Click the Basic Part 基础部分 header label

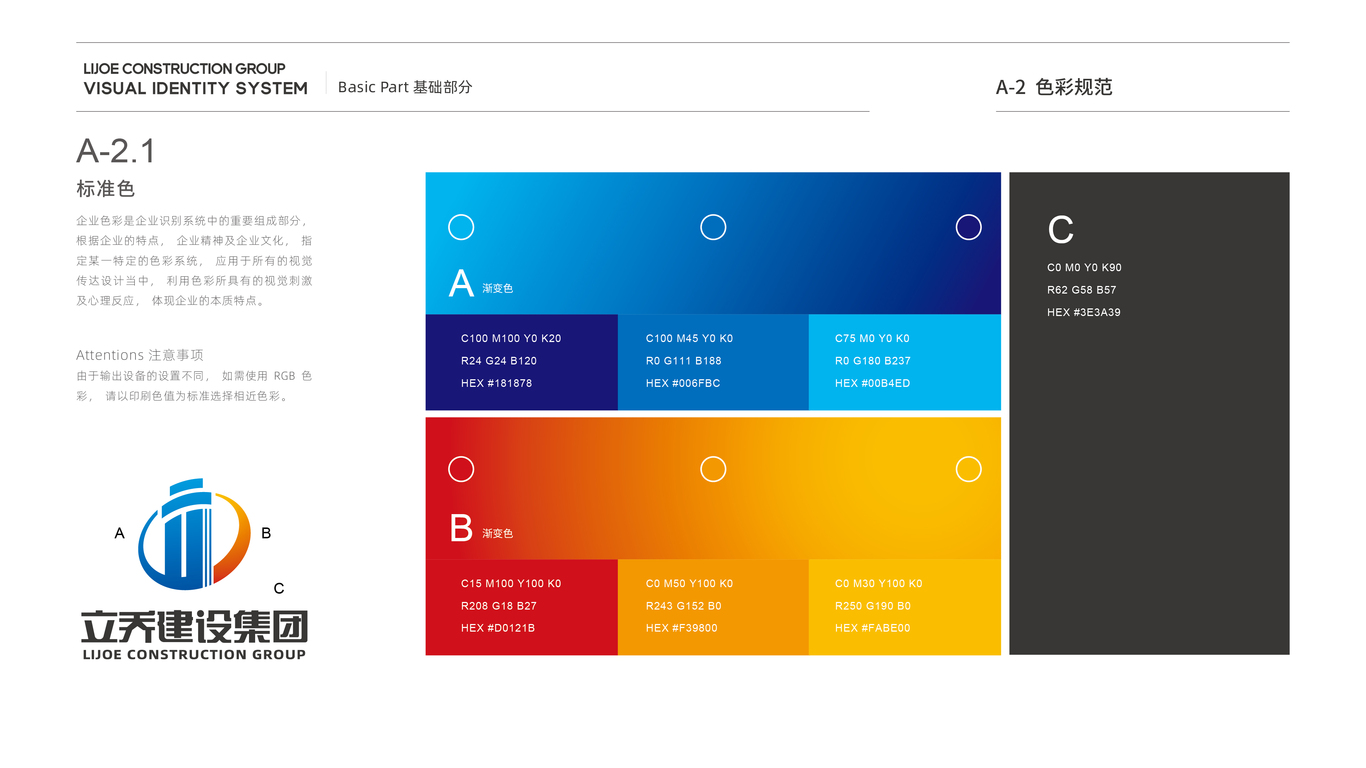click(x=405, y=87)
